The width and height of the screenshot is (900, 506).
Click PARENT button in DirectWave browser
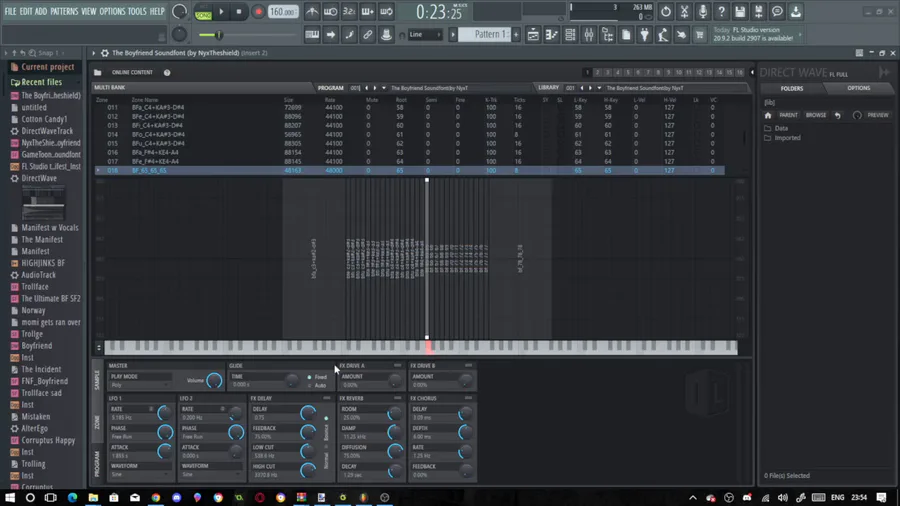tap(788, 115)
